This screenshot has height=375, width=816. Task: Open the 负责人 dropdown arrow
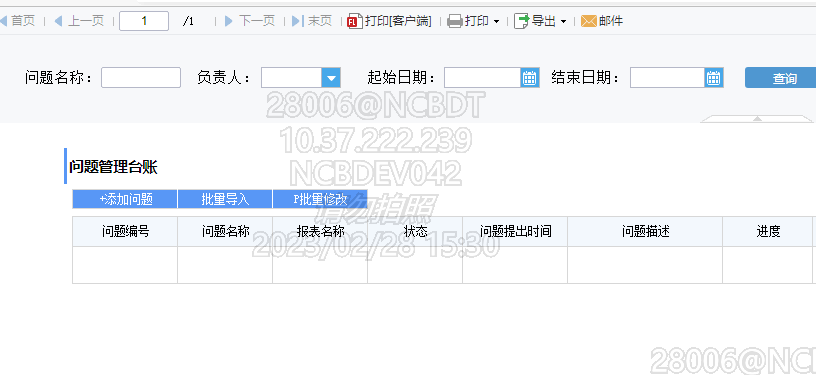pyautogui.click(x=331, y=78)
